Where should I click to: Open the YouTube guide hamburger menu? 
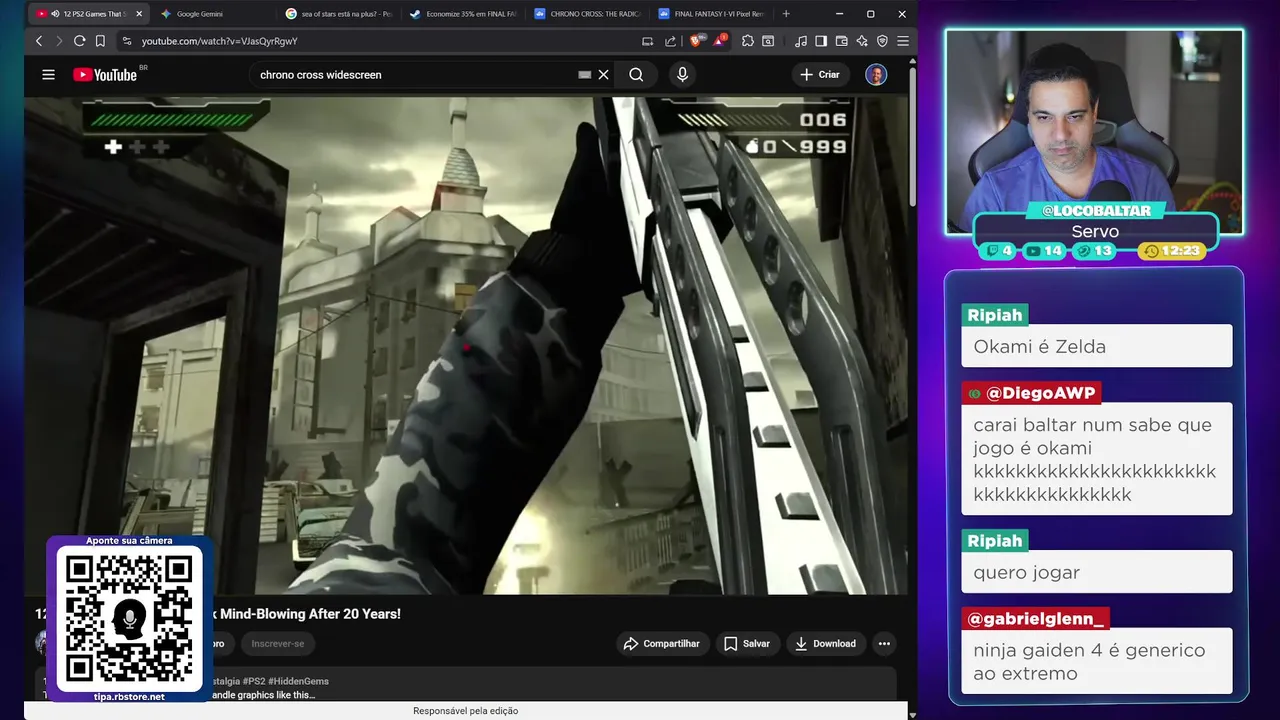(48, 75)
